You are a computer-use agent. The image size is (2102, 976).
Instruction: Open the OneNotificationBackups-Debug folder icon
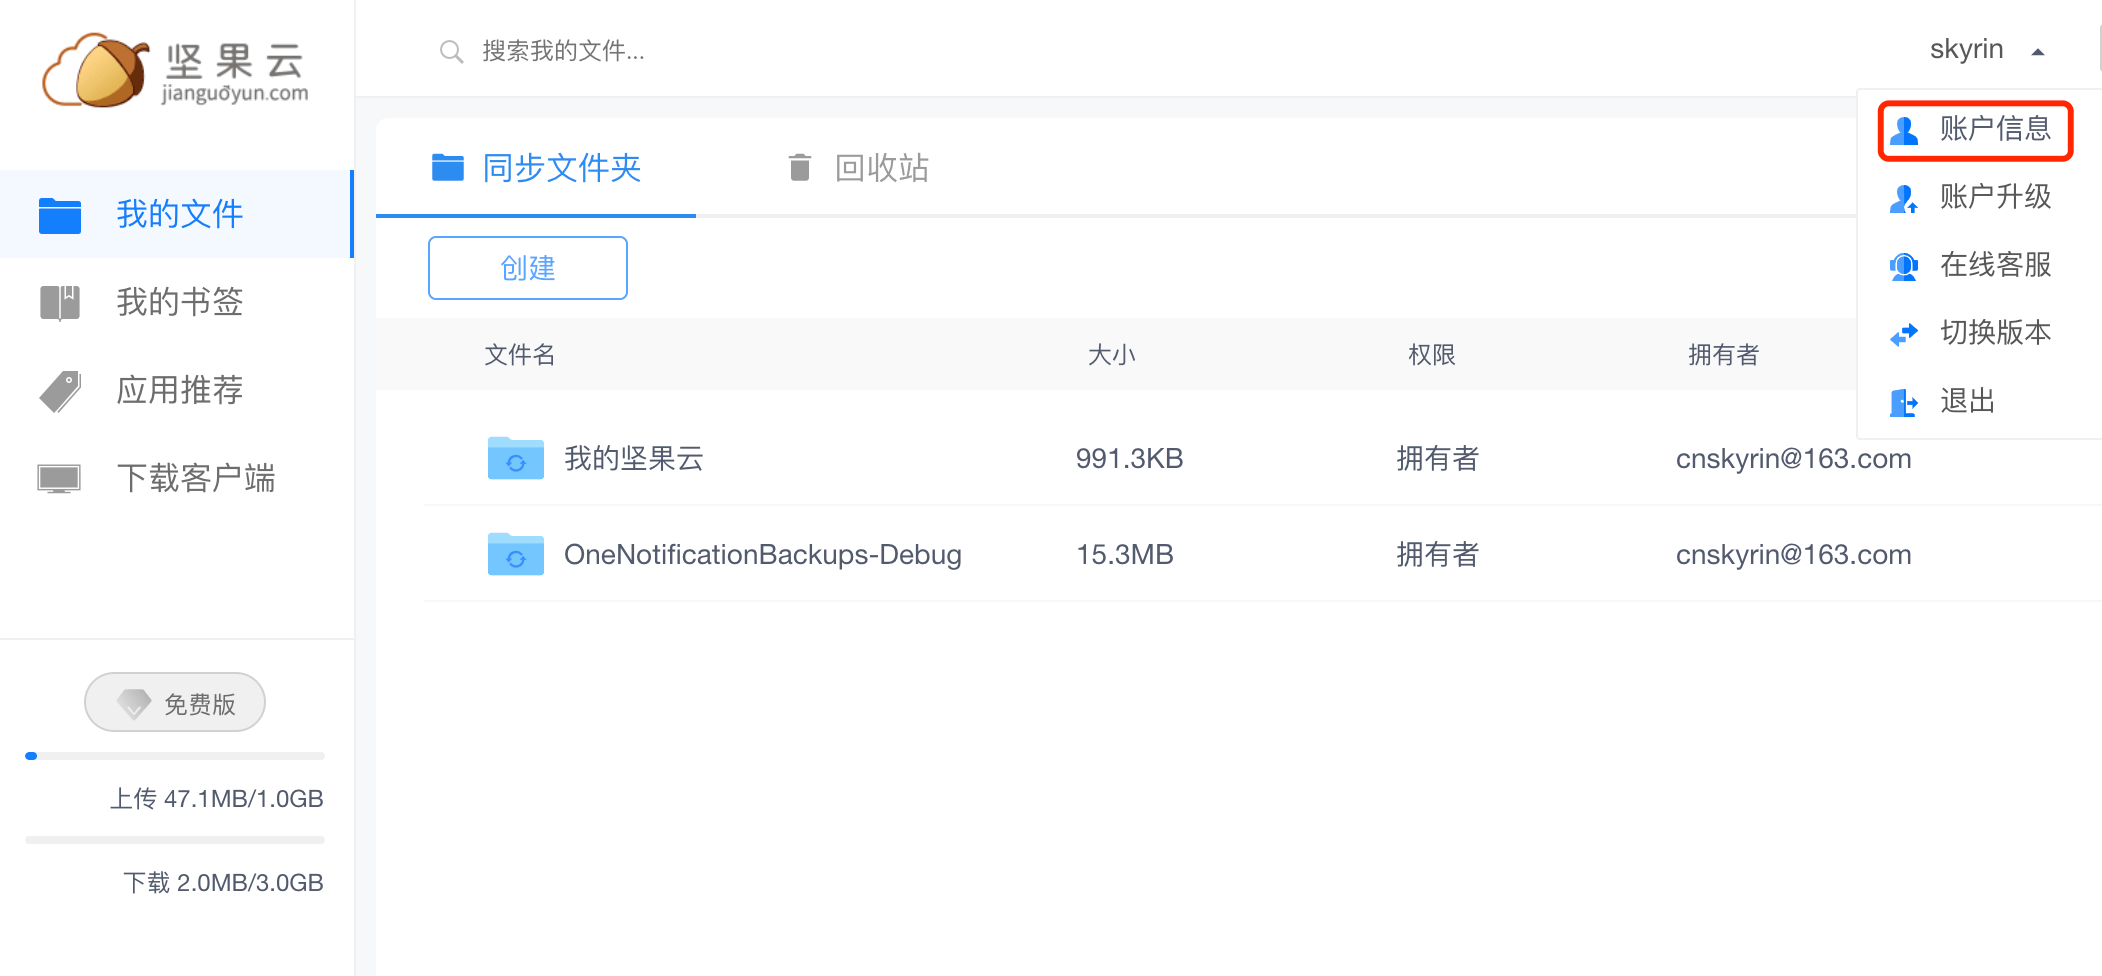coord(515,555)
